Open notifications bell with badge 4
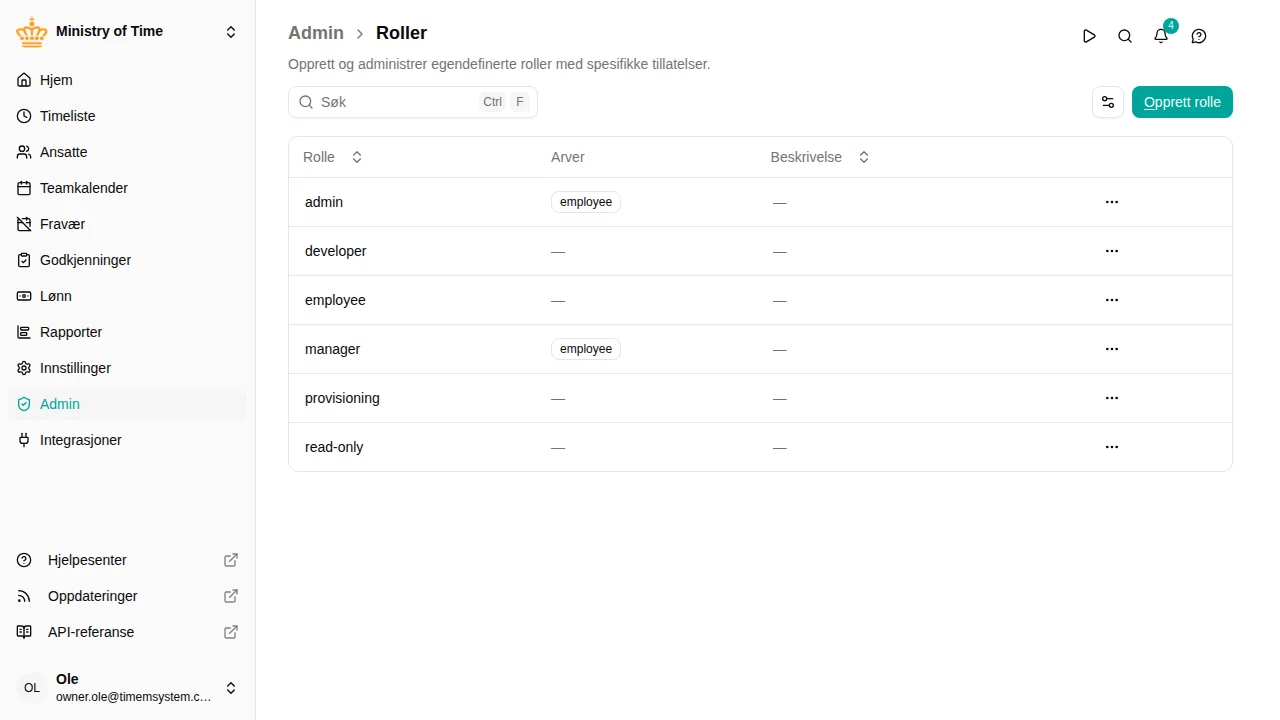 [x=1161, y=36]
